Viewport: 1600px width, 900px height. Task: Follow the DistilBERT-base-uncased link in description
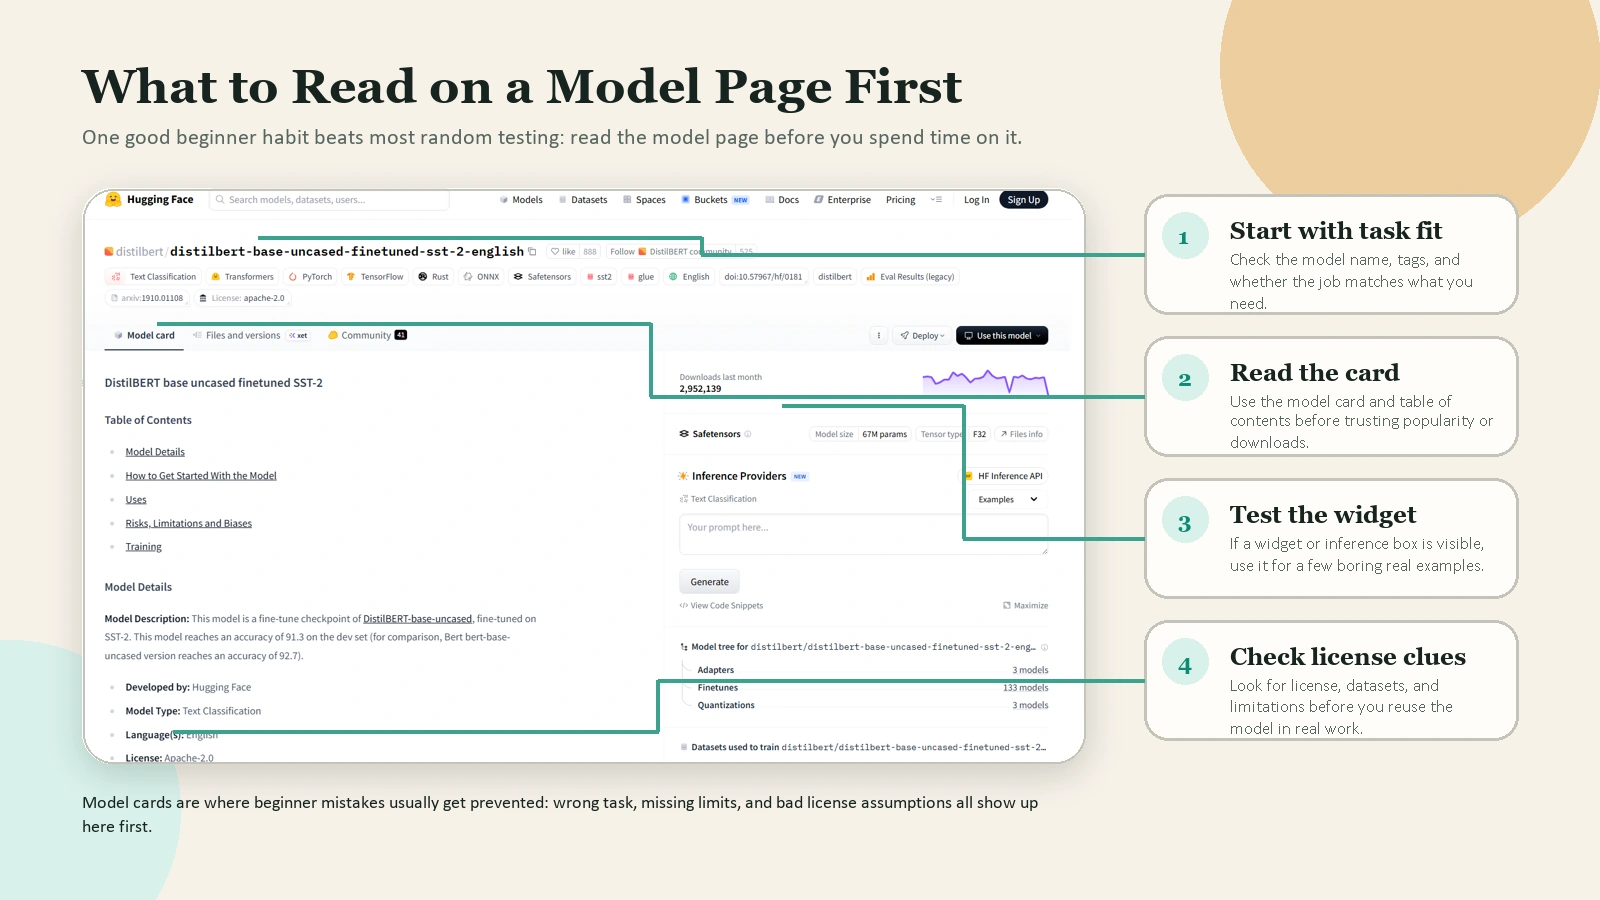417,619
